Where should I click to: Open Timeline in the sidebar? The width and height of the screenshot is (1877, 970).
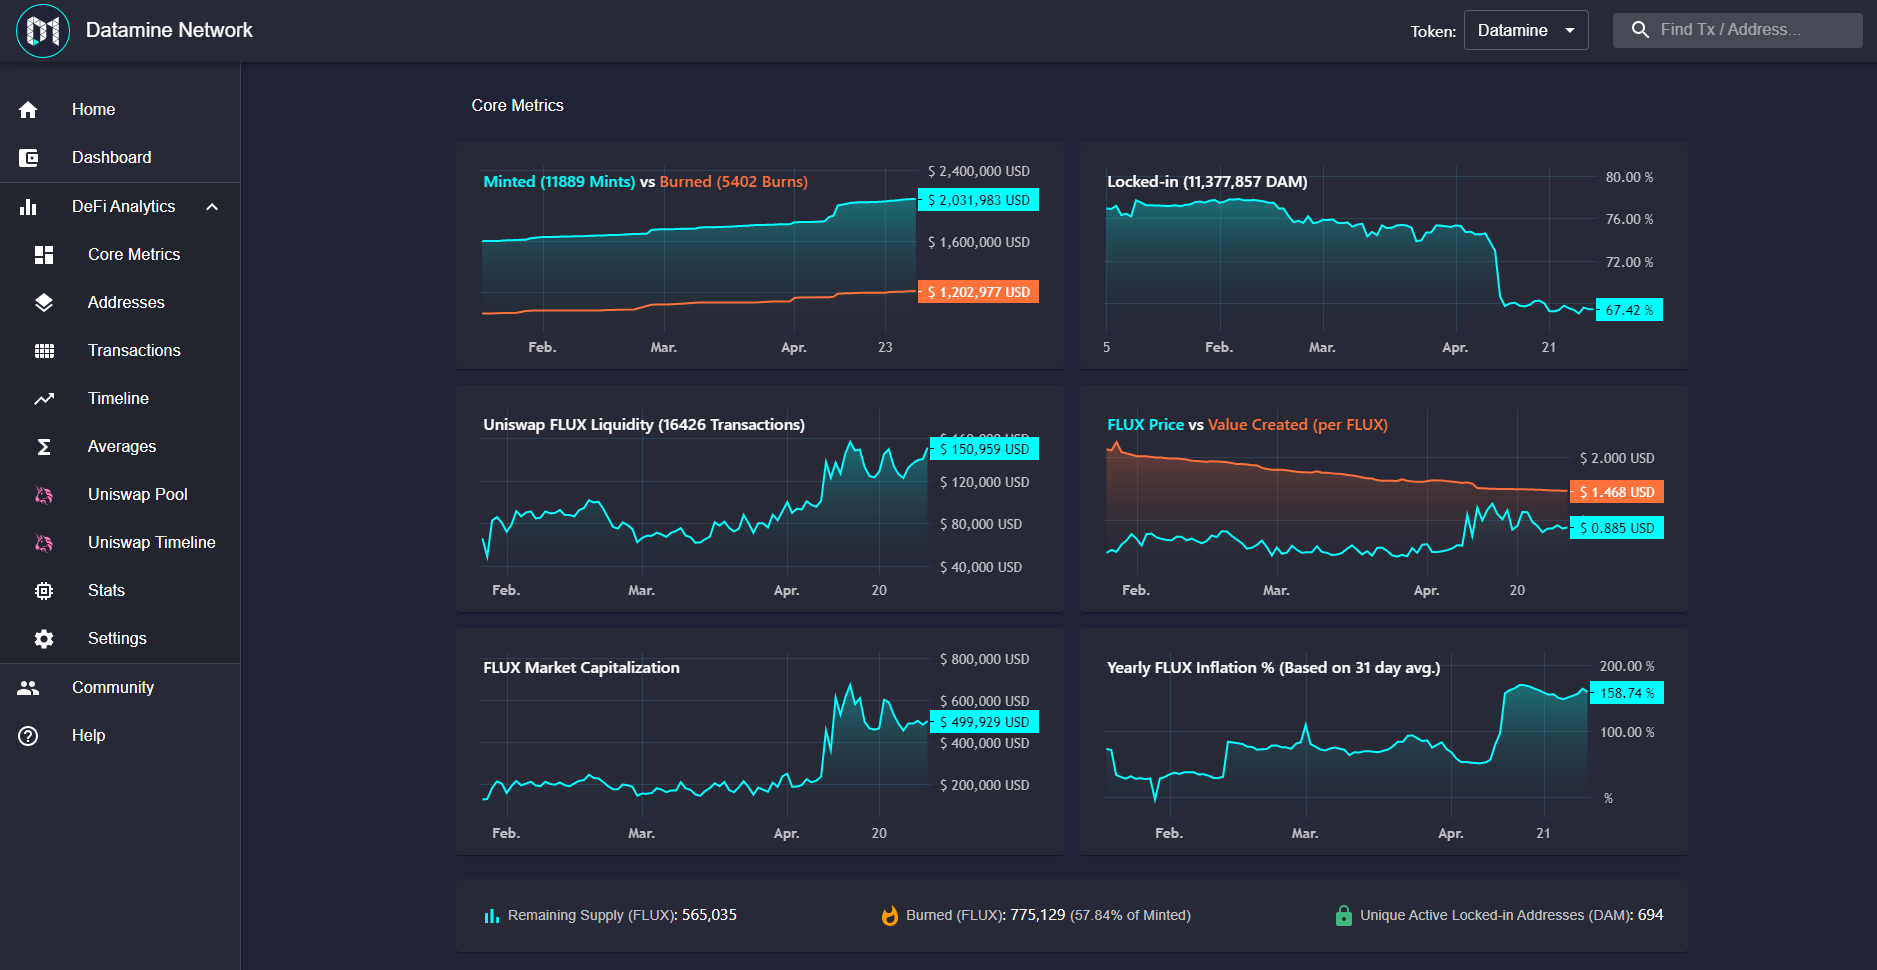[x=120, y=399]
